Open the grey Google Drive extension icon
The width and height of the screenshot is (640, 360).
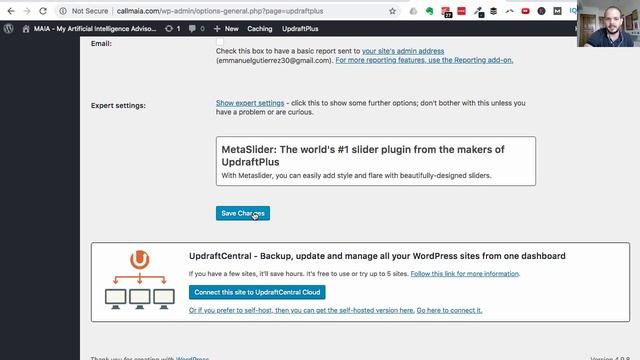click(413, 11)
